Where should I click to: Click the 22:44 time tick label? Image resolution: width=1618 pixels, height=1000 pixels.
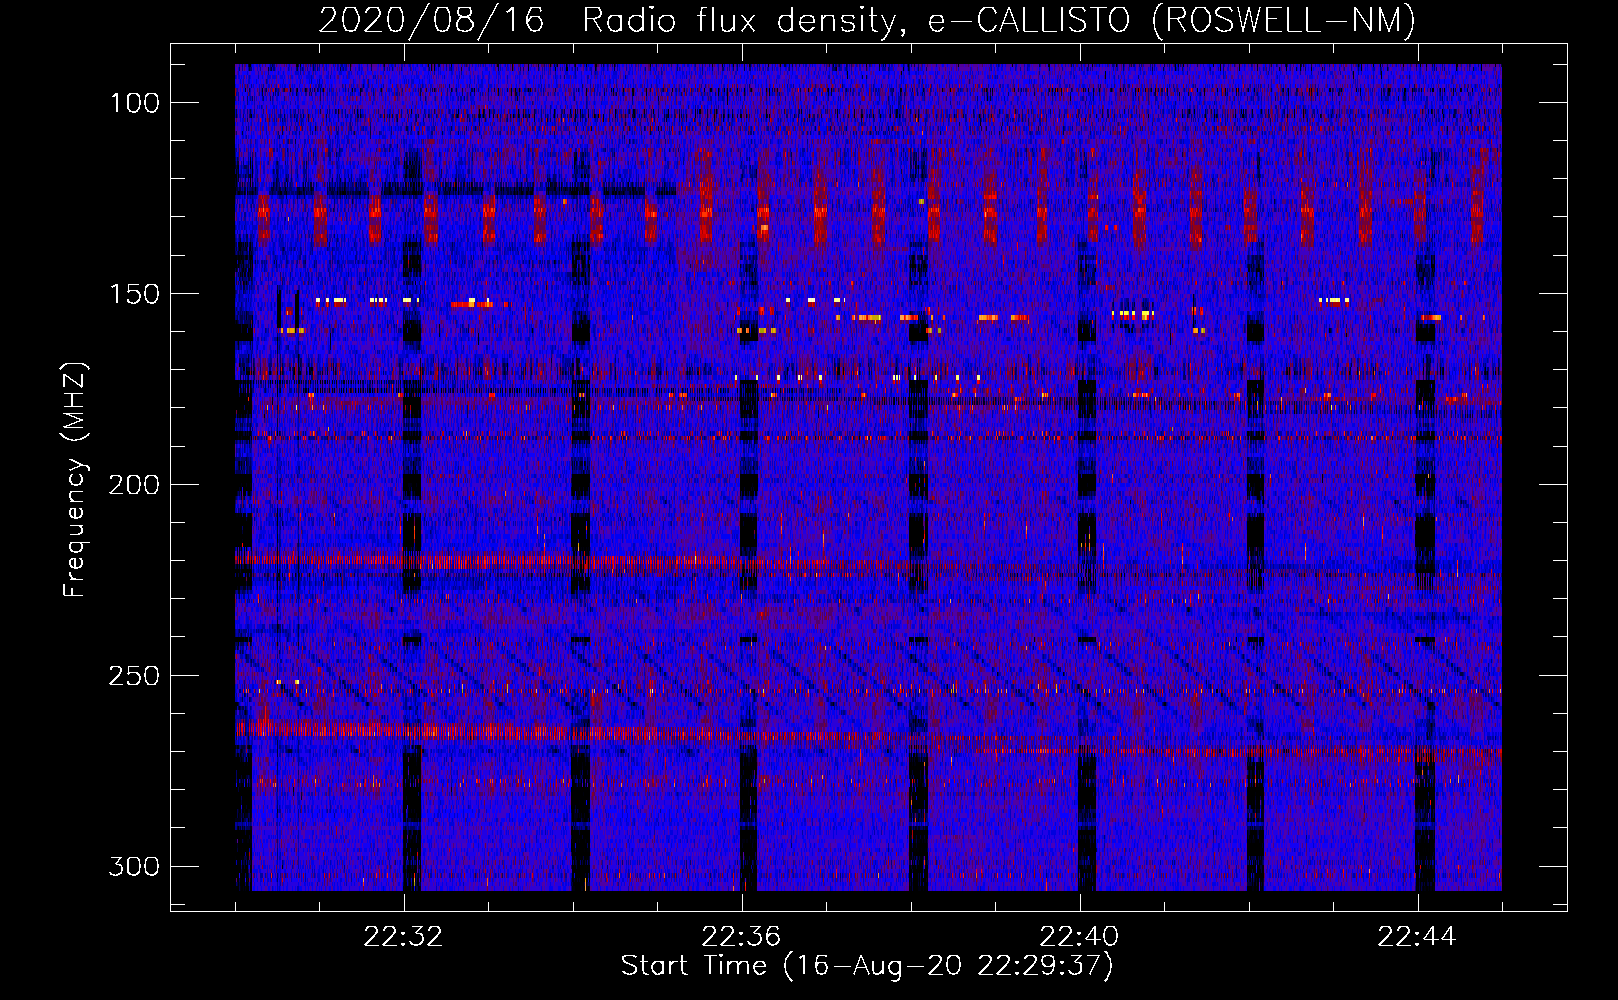[1417, 937]
